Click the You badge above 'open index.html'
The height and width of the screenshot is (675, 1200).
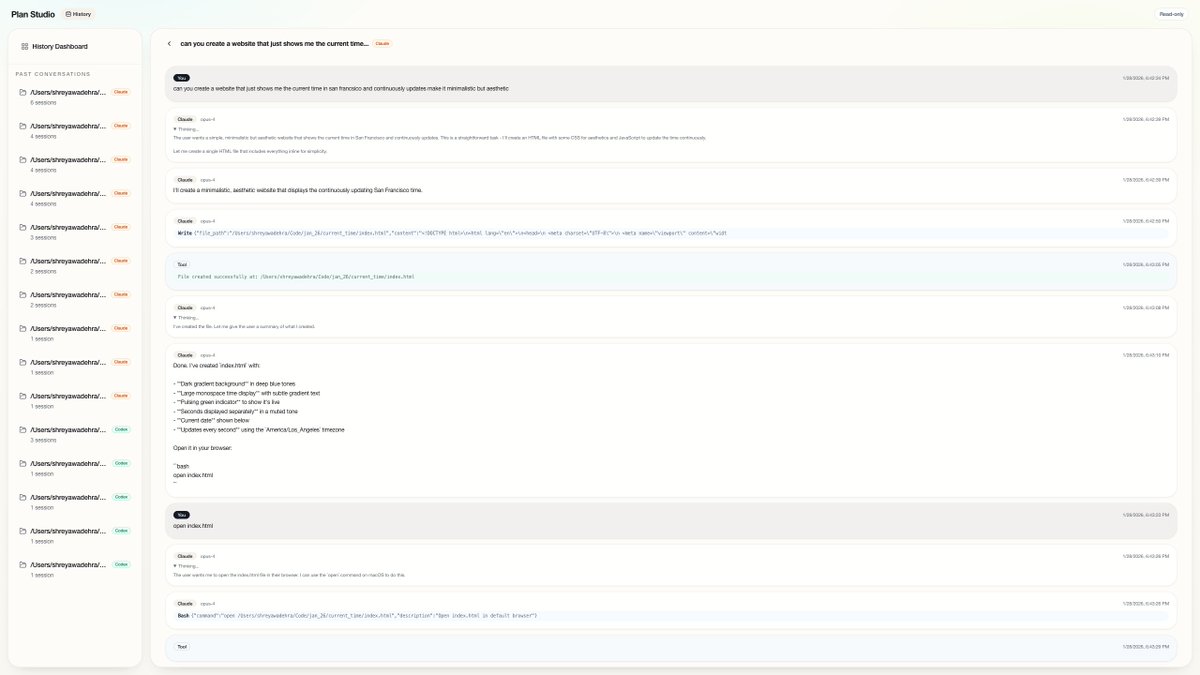181,515
